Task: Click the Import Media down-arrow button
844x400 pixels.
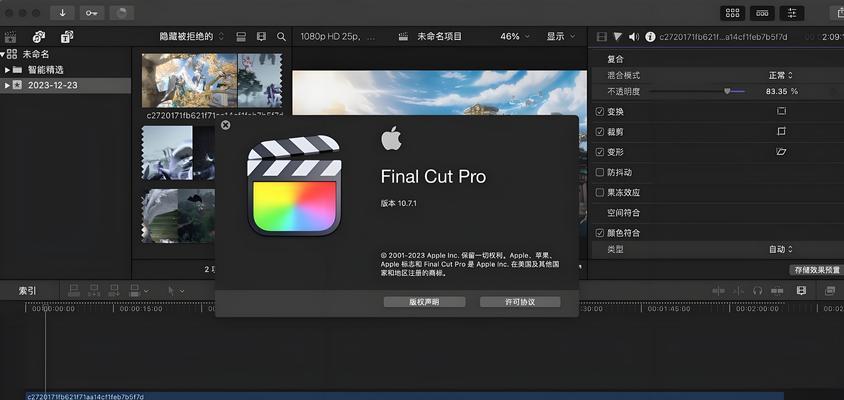Action: point(62,13)
